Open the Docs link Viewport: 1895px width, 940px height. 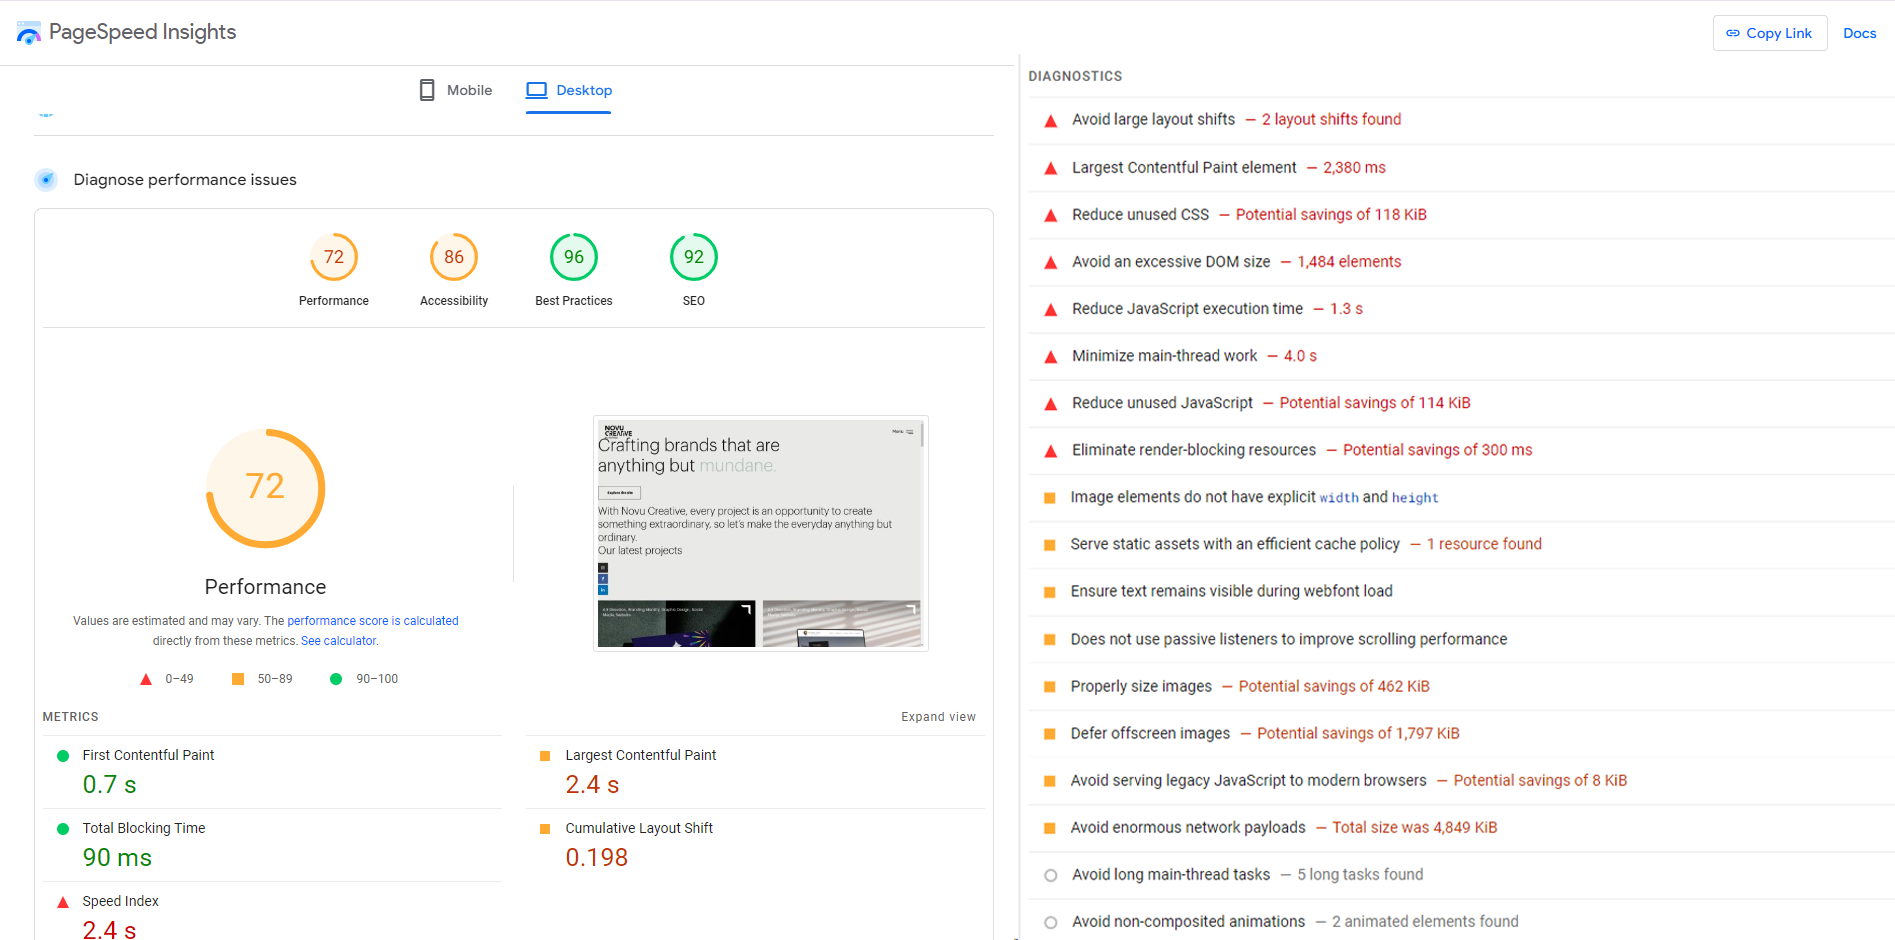tap(1859, 33)
